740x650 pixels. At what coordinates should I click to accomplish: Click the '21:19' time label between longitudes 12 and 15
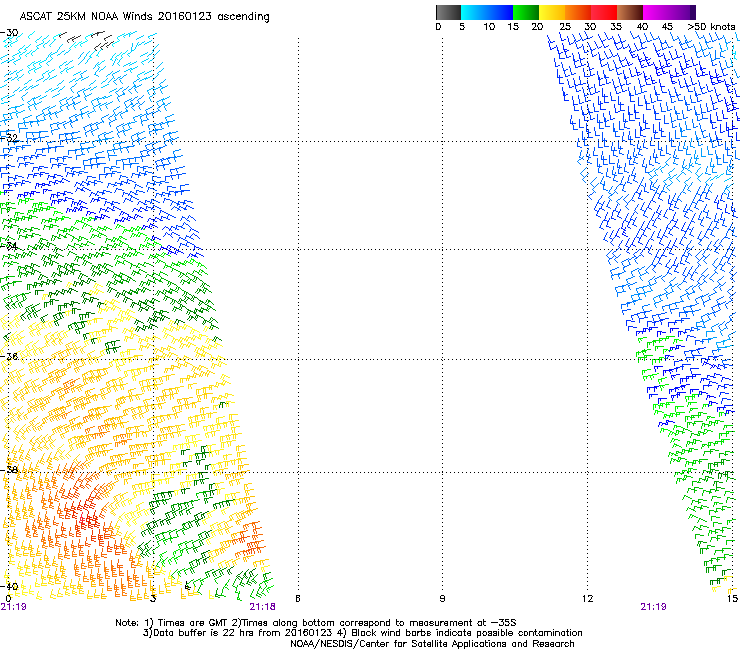(654, 607)
